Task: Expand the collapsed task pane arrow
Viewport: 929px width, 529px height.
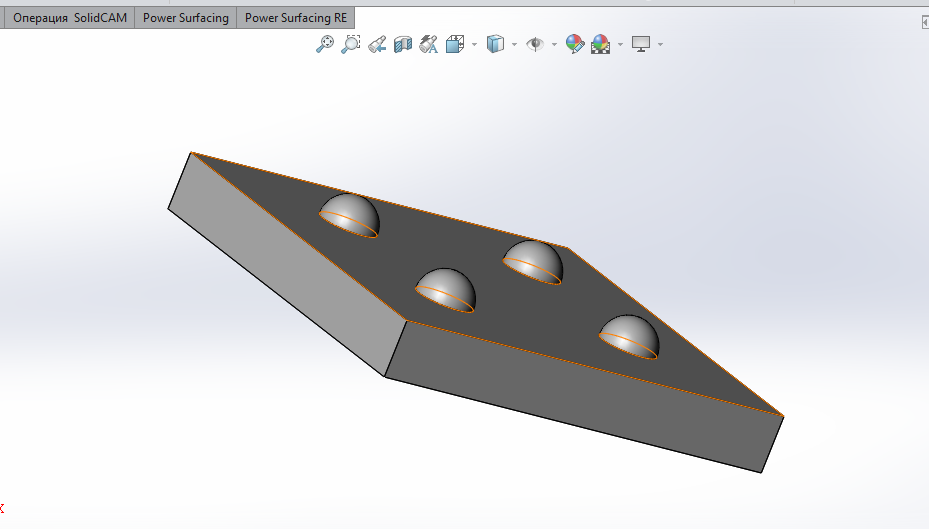Action: 925,22
